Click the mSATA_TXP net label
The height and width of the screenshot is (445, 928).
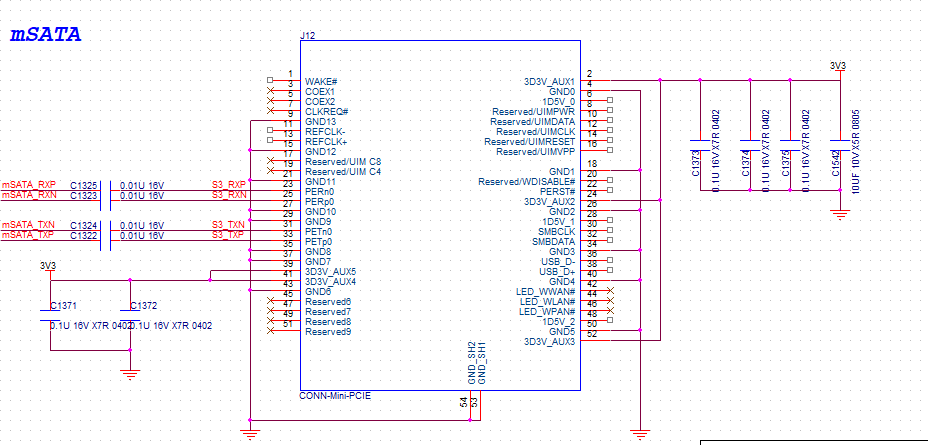pyautogui.click(x=29, y=236)
